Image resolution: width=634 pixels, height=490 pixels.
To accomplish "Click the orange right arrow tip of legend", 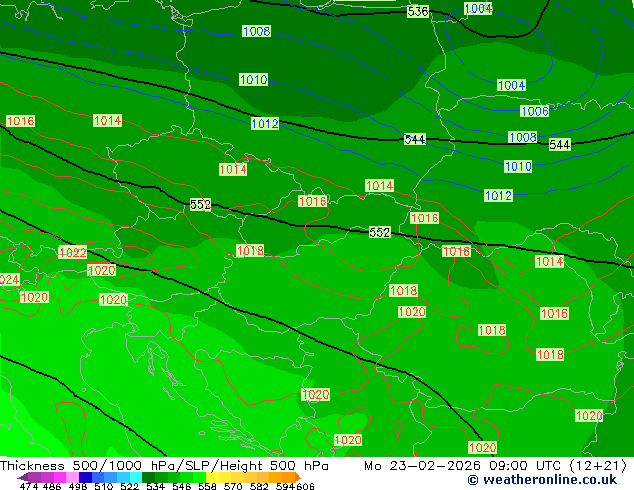I will click(297, 477).
